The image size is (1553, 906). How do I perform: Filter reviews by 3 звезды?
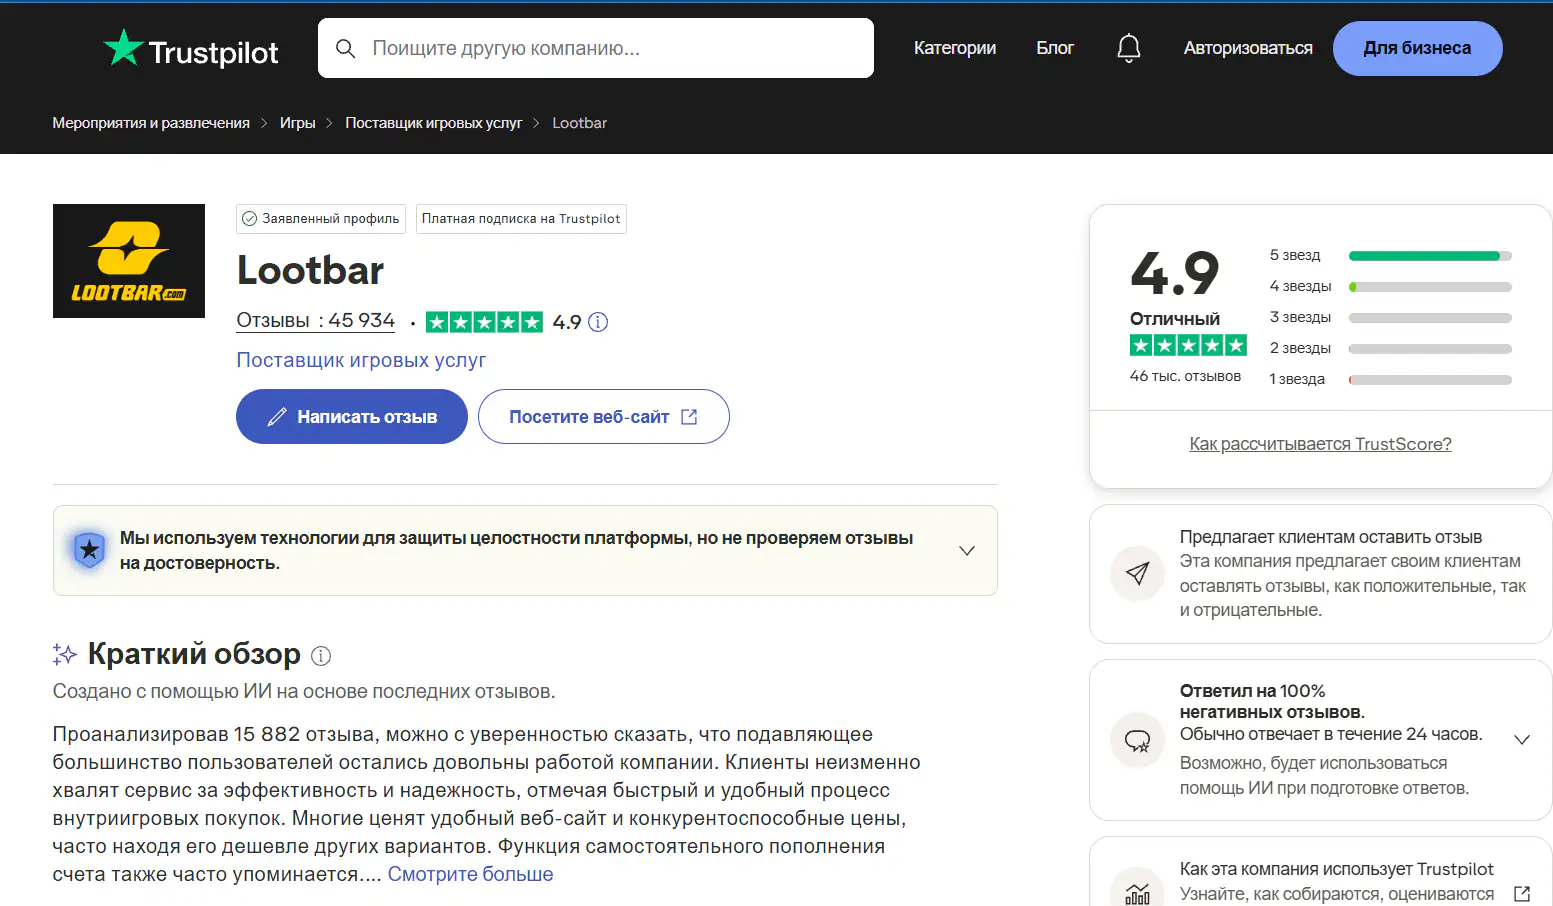[x=1390, y=318]
